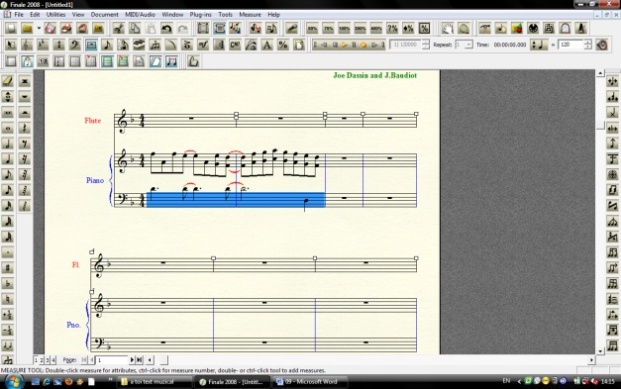Choose the Expression tool
The image size is (621, 389).
click(203, 45)
